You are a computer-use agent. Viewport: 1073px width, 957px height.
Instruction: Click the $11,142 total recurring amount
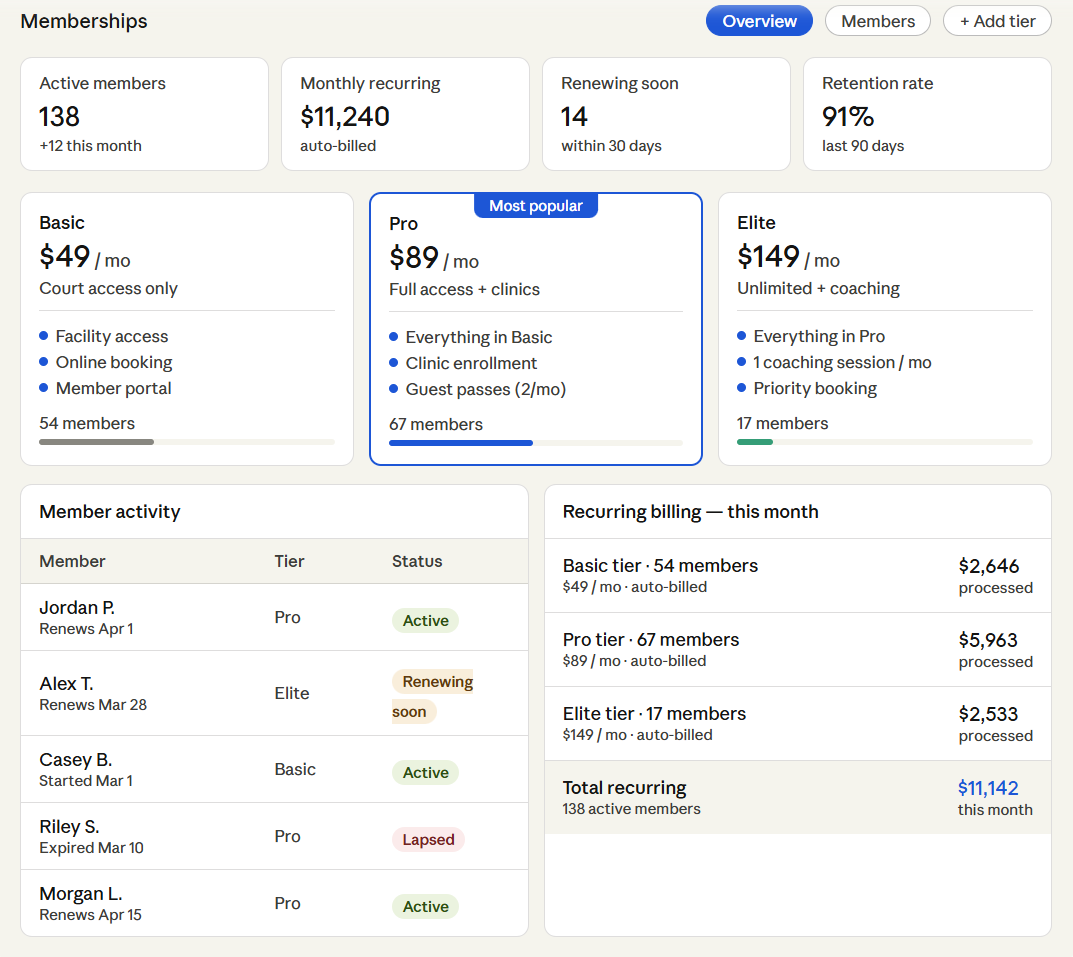(x=987, y=788)
